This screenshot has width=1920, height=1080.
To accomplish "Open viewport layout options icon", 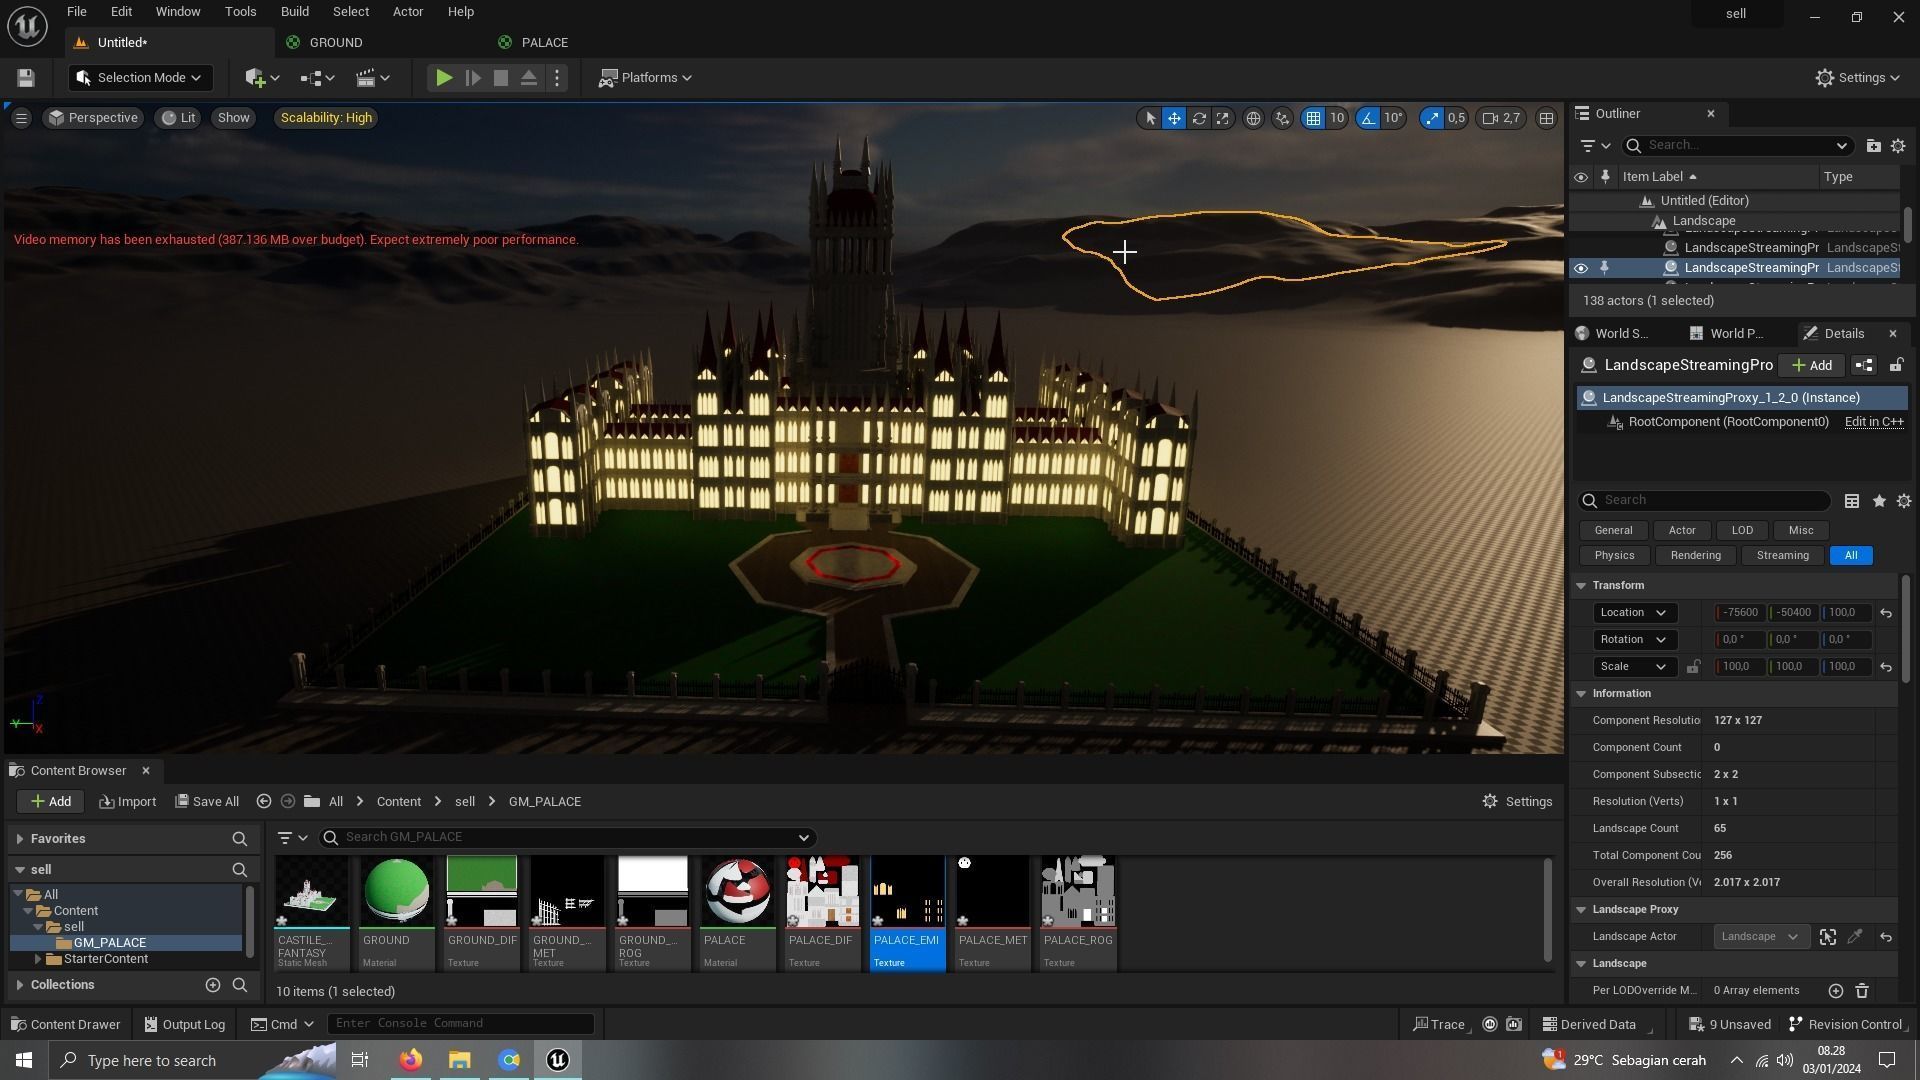I will coord(1546,118).
